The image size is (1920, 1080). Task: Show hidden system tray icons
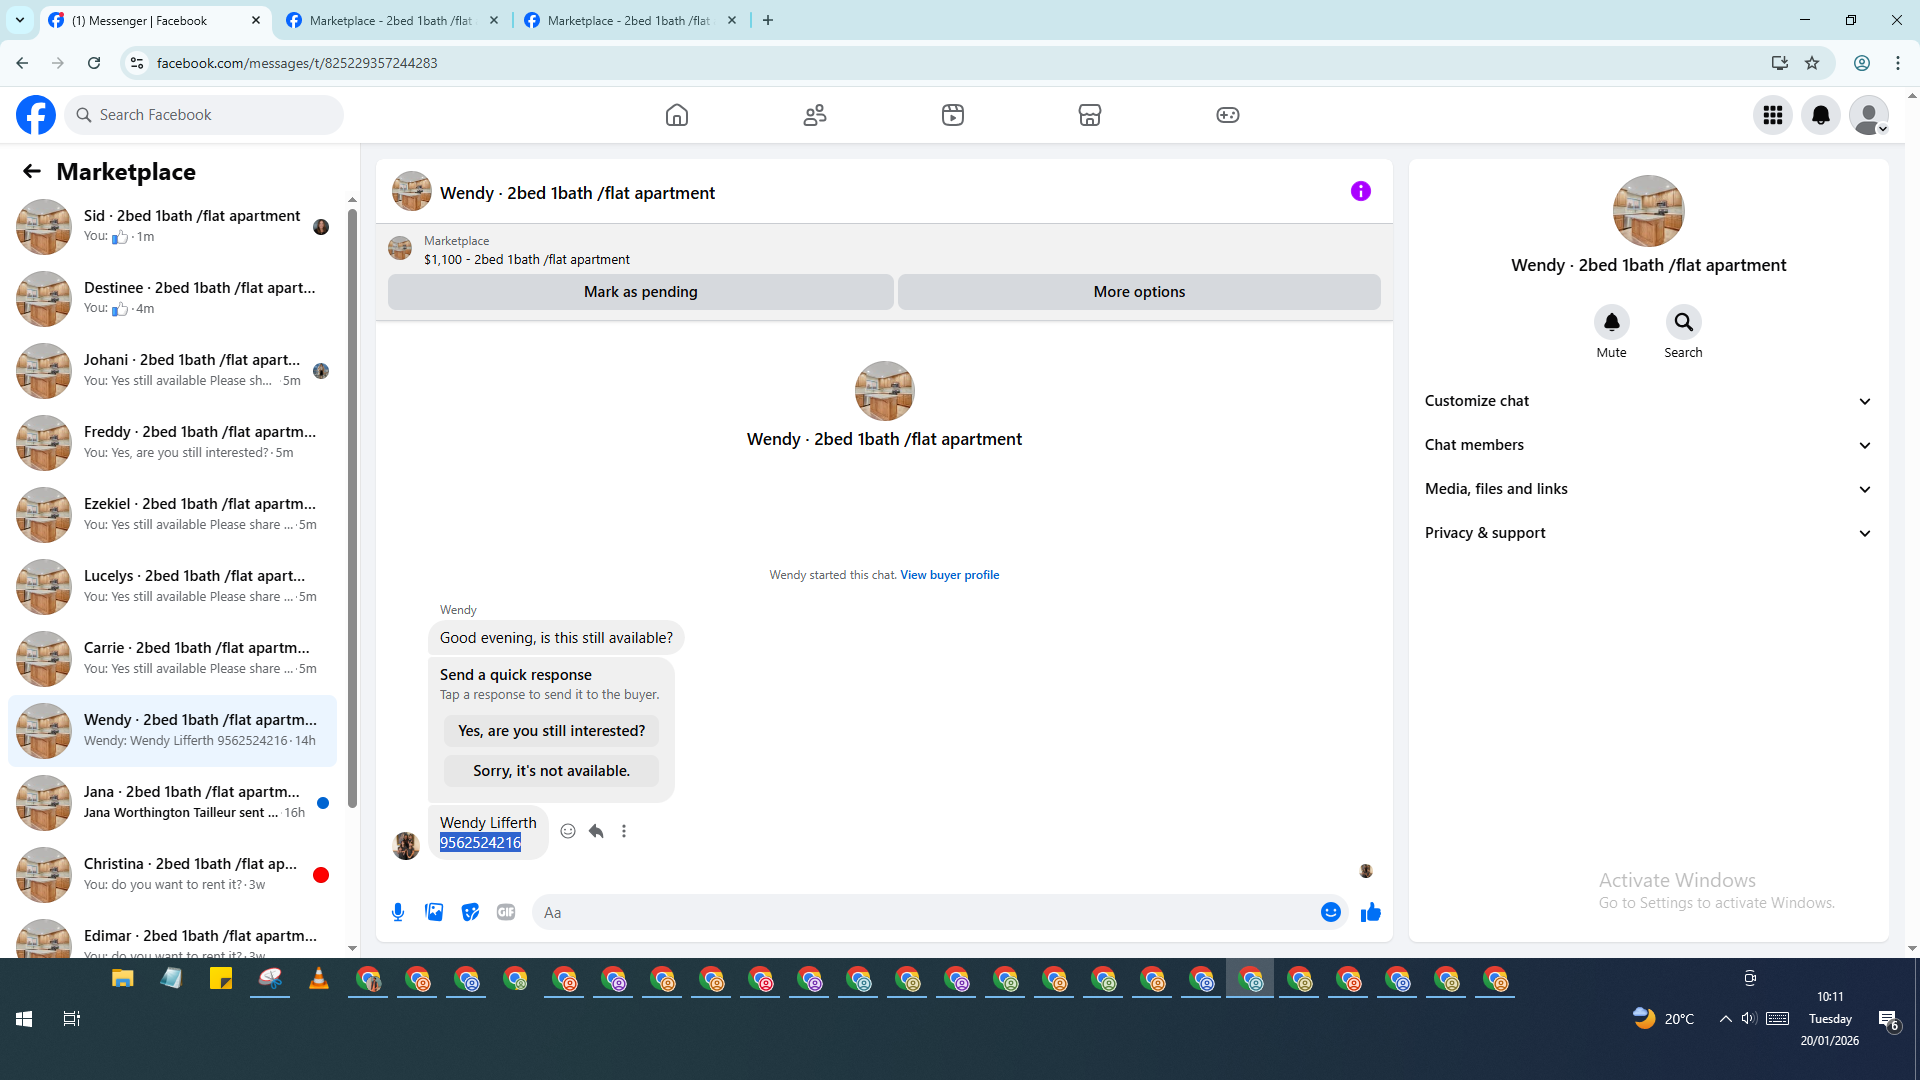click(x=1725, y=1019)
